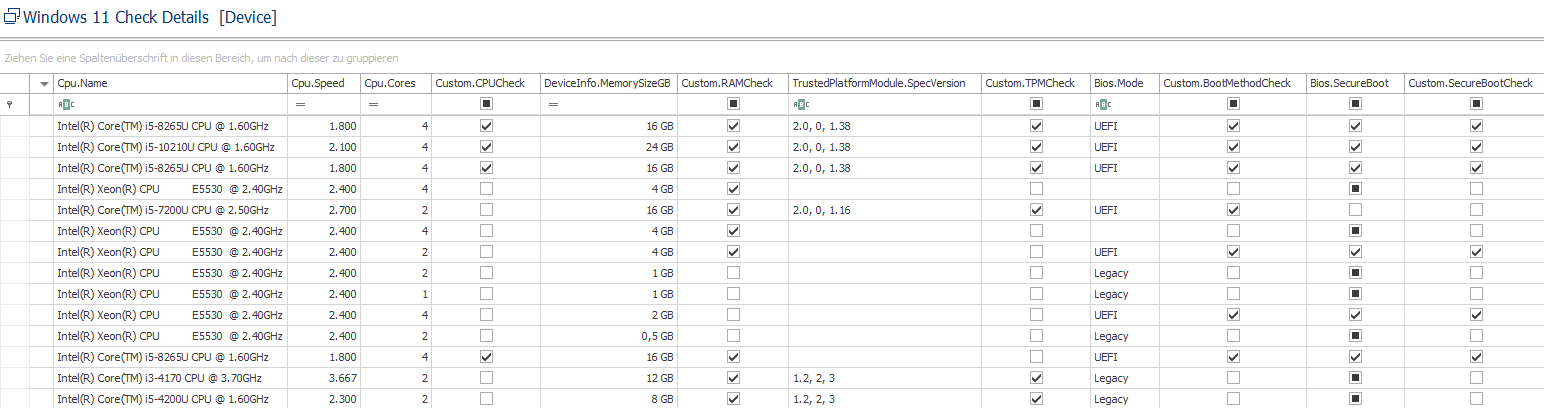Select the '2.0, 0, 1.16' TPM version cell
The width and height of the screenshot is (1544, 408).
pos(885,210)
